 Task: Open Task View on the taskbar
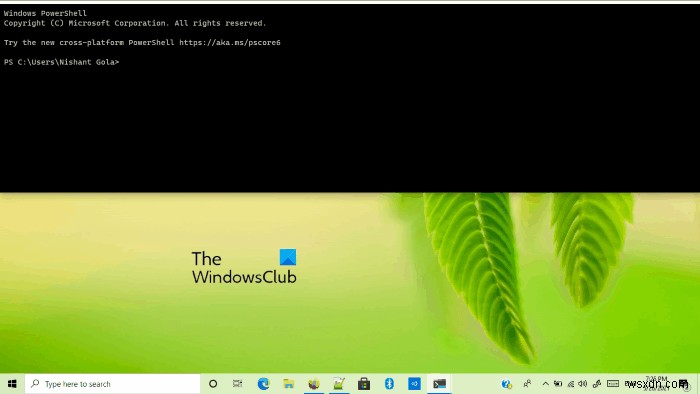tap(238, 384)
